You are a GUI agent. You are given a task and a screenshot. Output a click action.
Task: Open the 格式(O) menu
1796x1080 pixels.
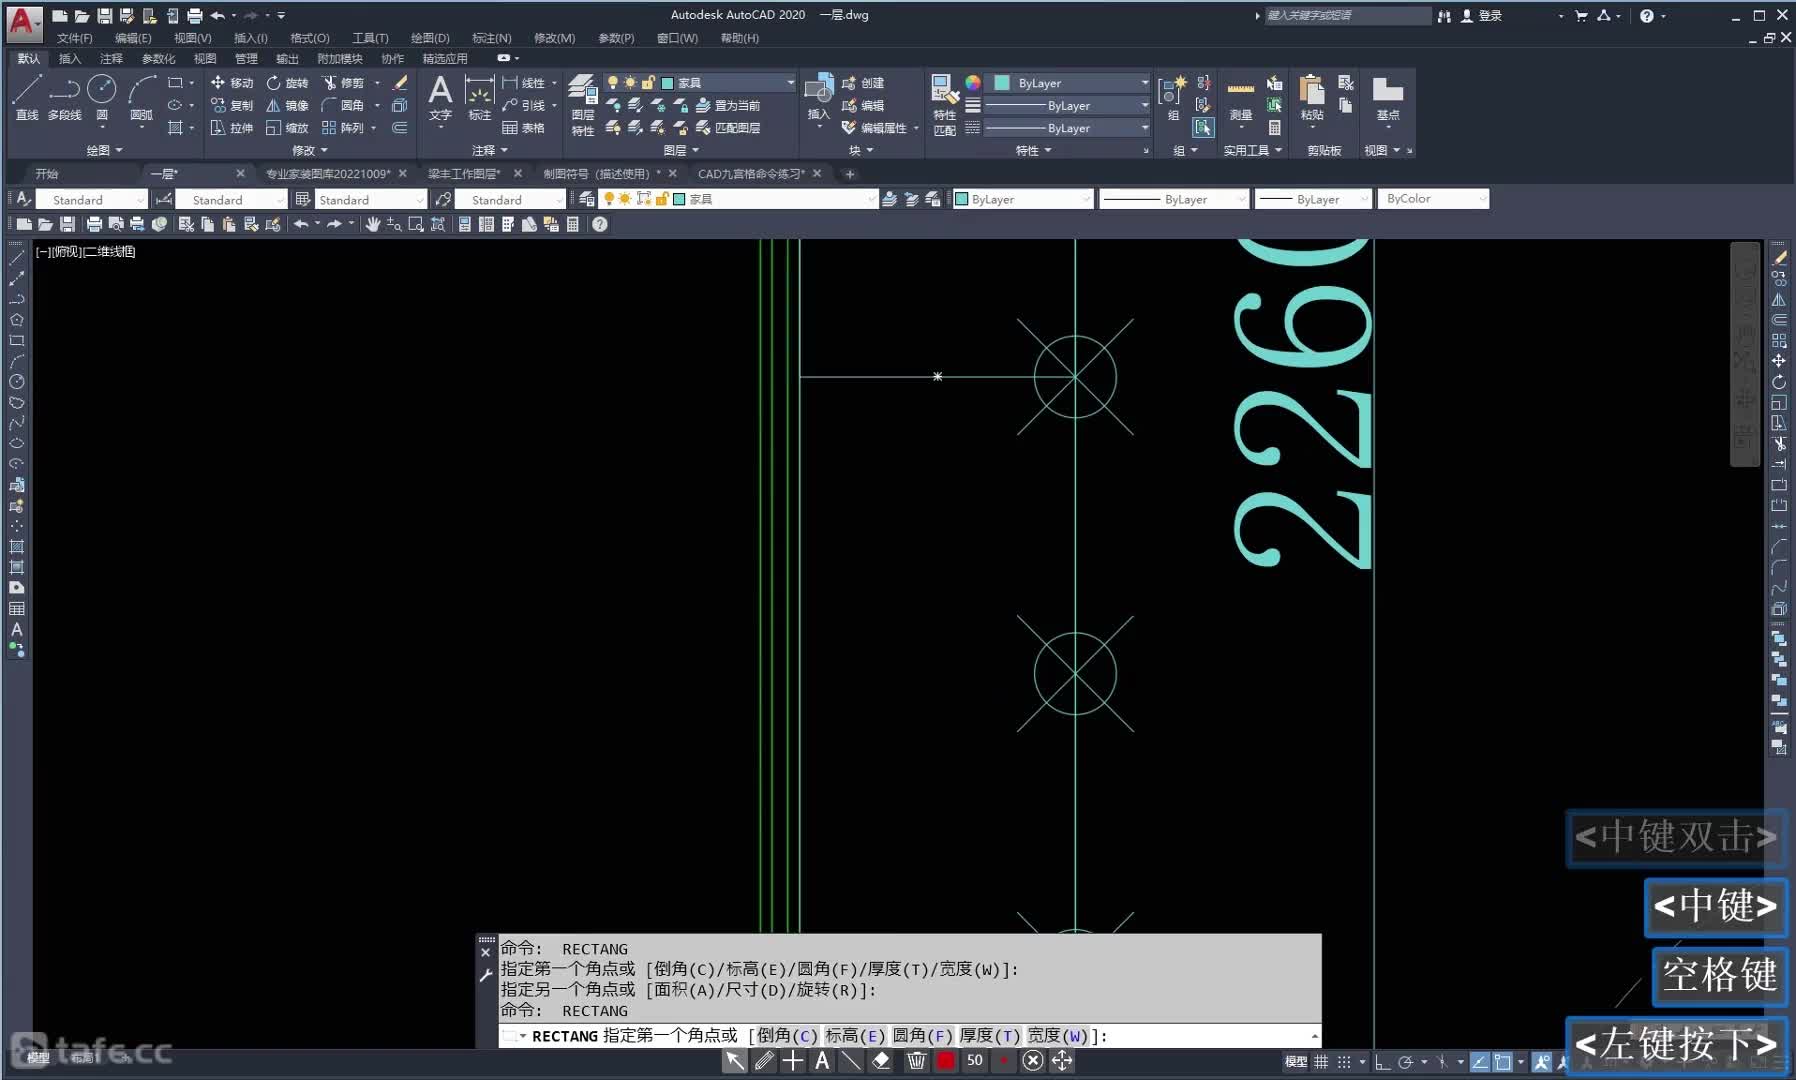coord(310,38)
